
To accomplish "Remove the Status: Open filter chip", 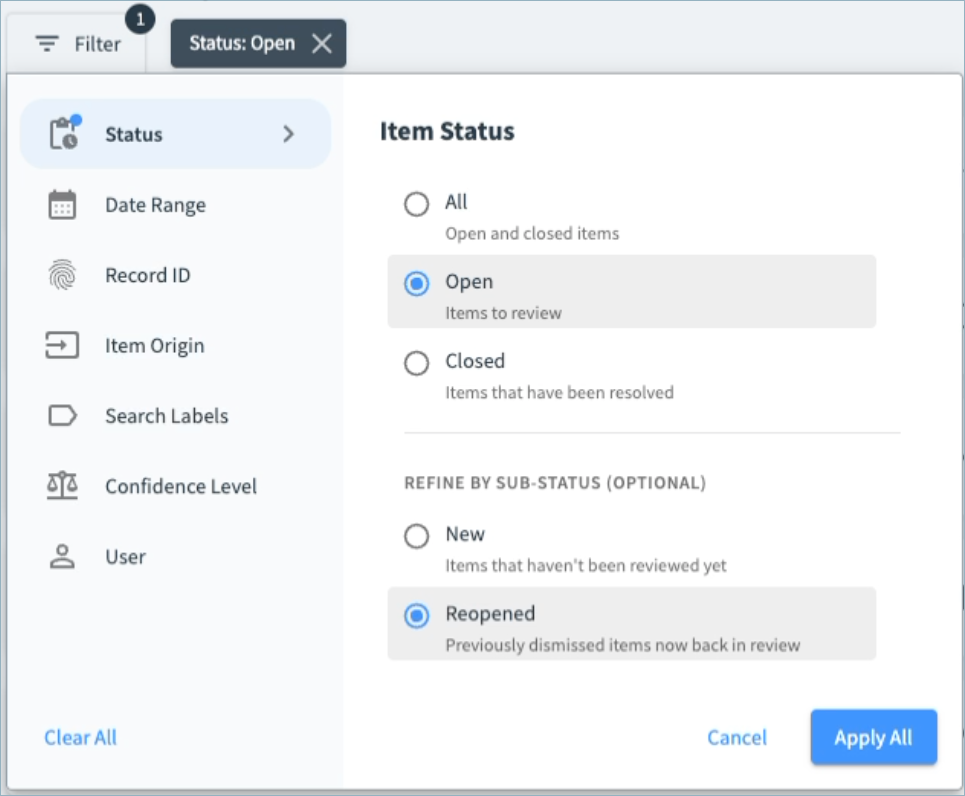I will (322, 43).
